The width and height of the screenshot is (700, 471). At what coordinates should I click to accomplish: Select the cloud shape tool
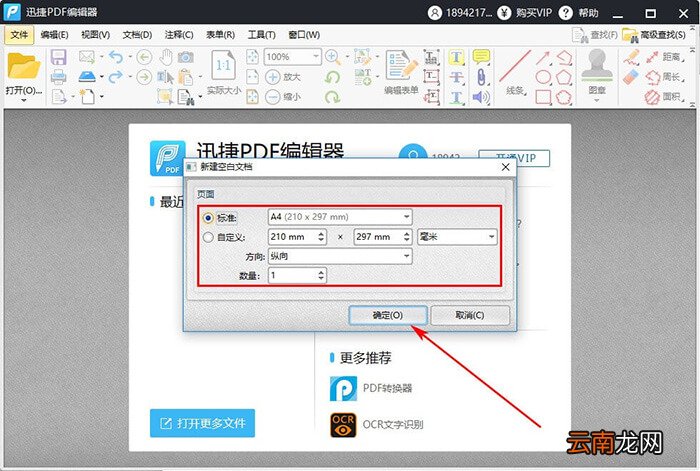[564, 97]
